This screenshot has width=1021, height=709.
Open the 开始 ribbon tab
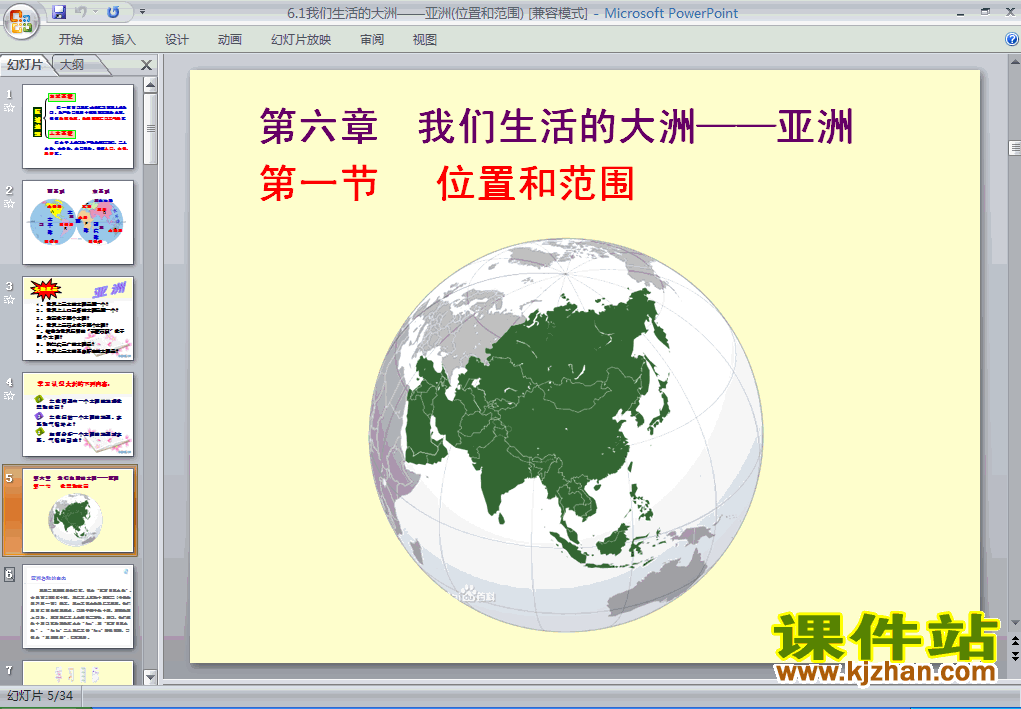pos(70,40)
